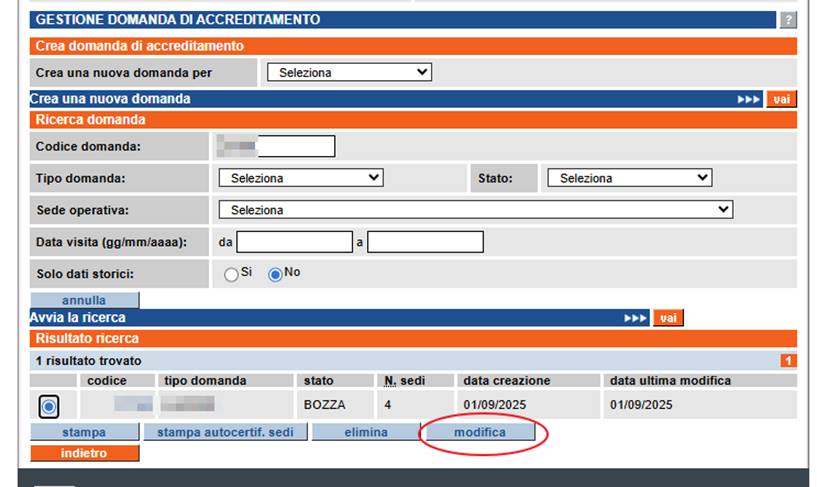
Task: Click the 'modifica' button
Action: tap(480, 433)
